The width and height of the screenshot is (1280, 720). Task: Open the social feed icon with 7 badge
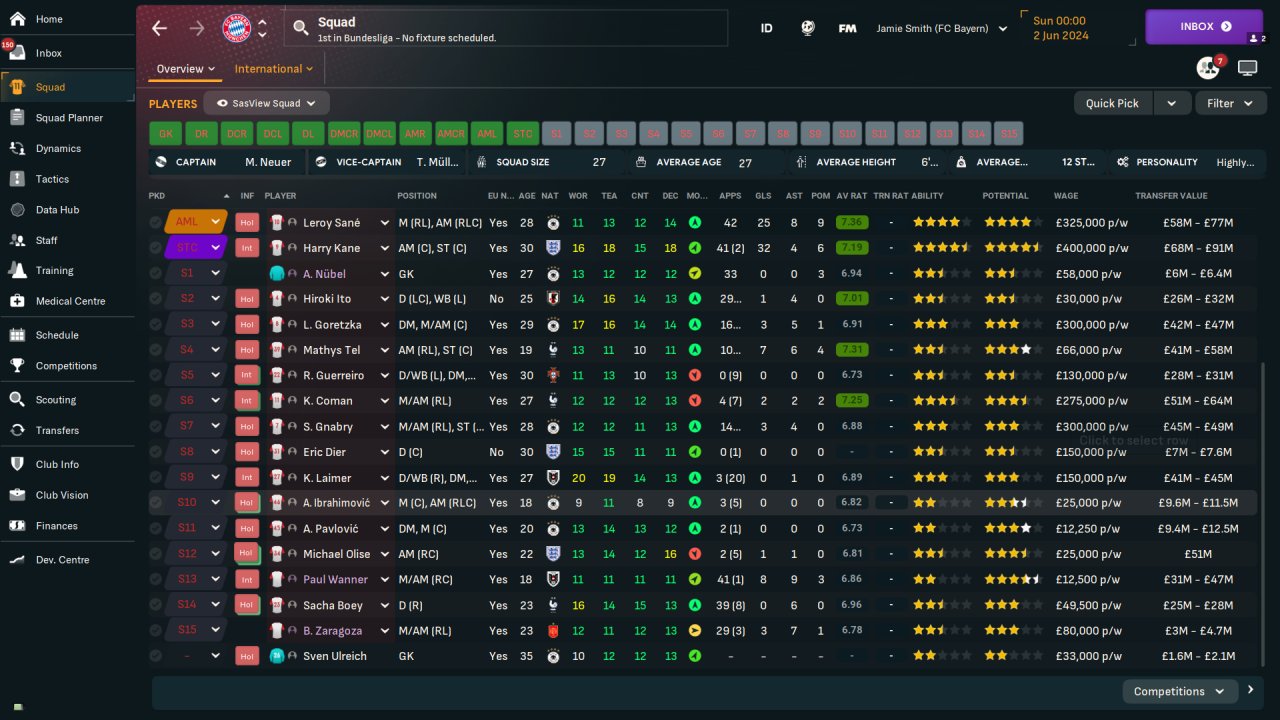point(1208,68)
